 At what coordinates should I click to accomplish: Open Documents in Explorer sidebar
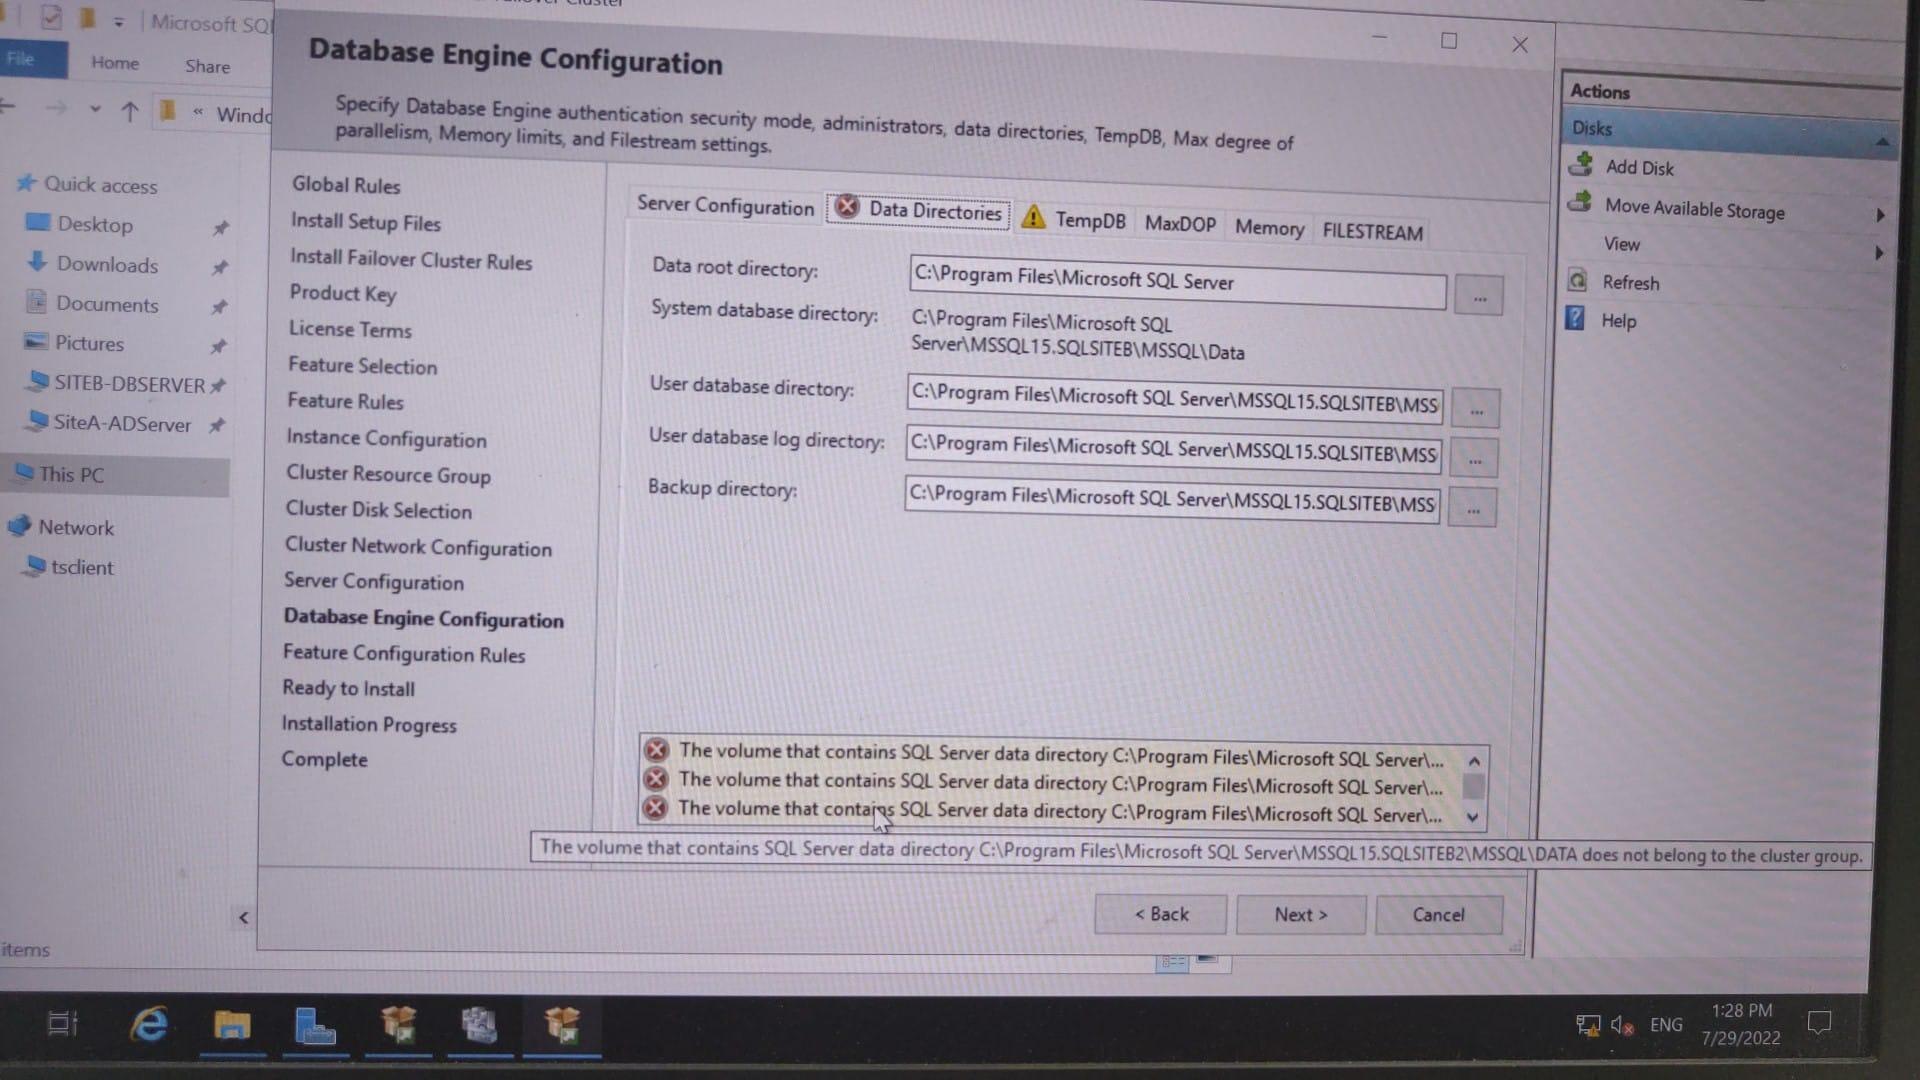pos(107,304)
